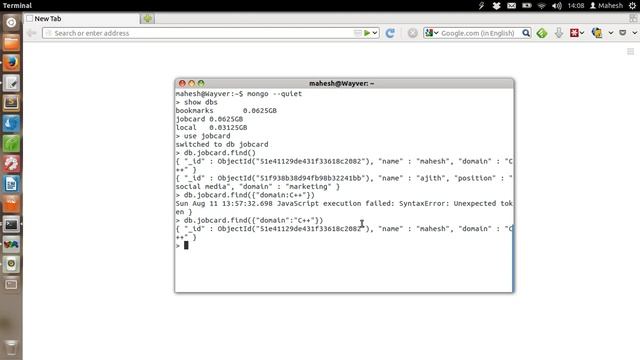
Task: Open the battery indicator menu
Action: pyautogui.click(x=527, y=5)
